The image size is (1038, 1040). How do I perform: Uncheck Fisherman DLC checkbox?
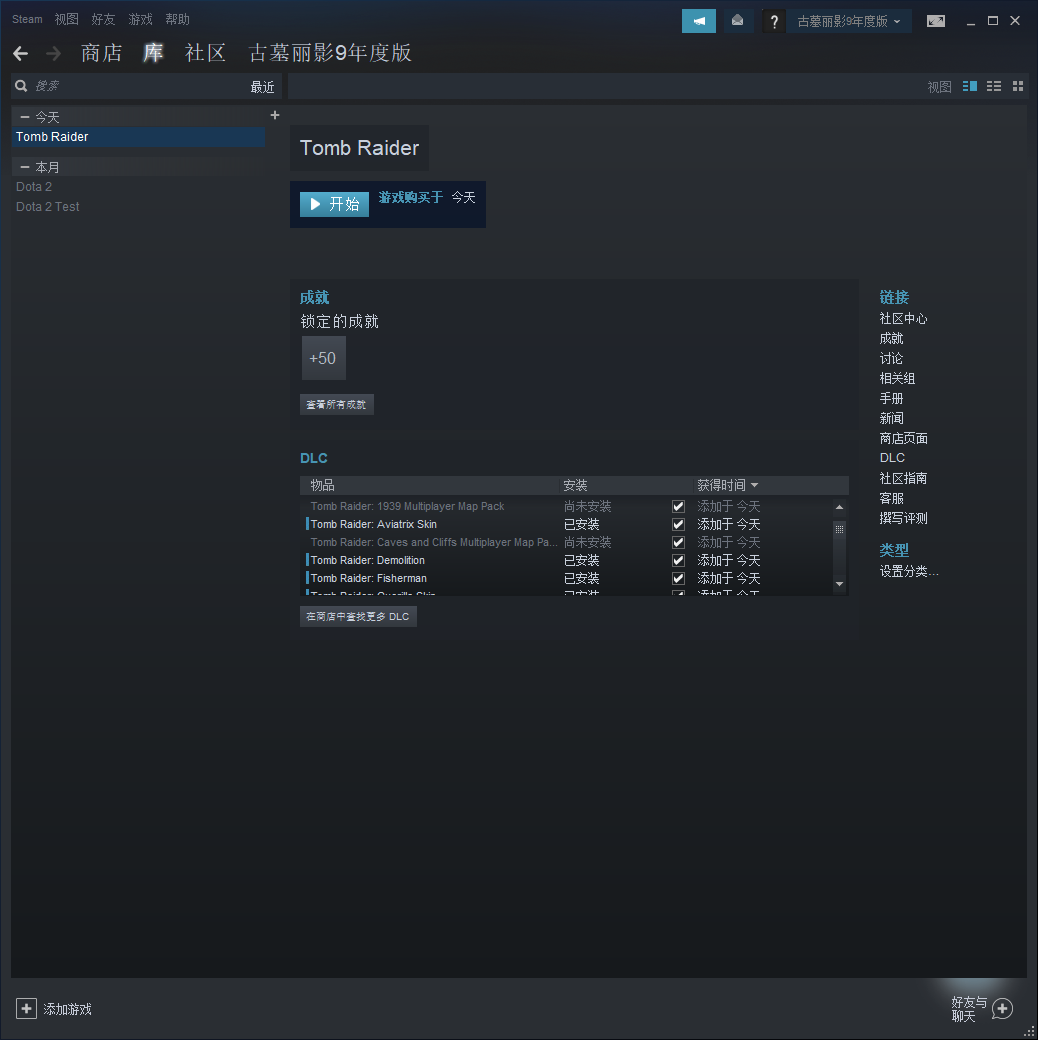tap(678, 578)
